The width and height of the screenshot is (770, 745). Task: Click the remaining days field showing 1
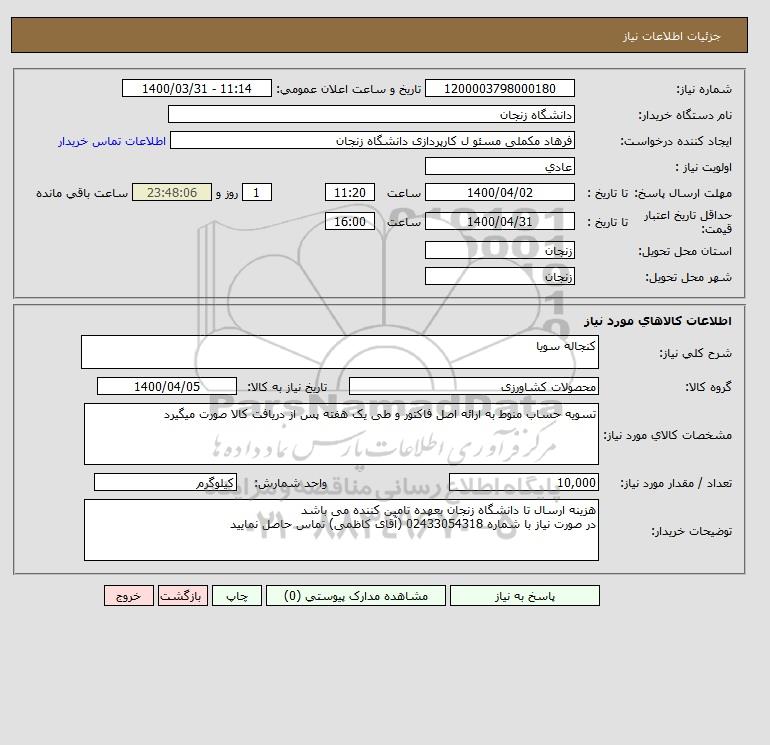pos(256,193)
